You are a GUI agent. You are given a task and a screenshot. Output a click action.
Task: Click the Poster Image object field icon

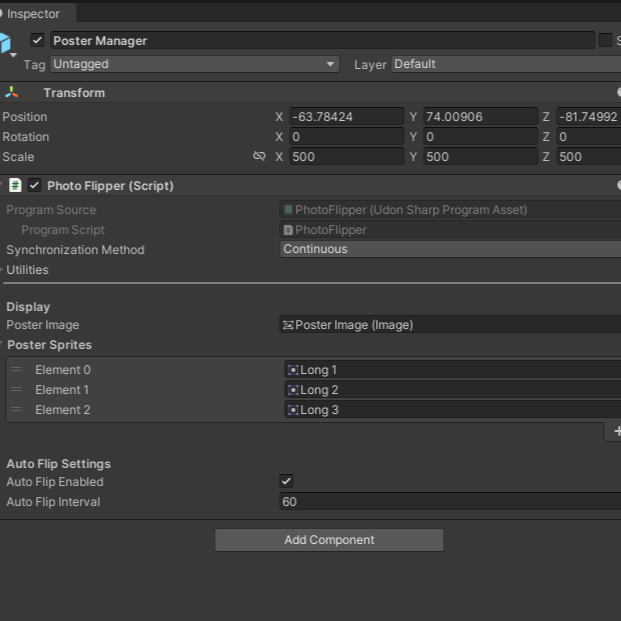289,325
